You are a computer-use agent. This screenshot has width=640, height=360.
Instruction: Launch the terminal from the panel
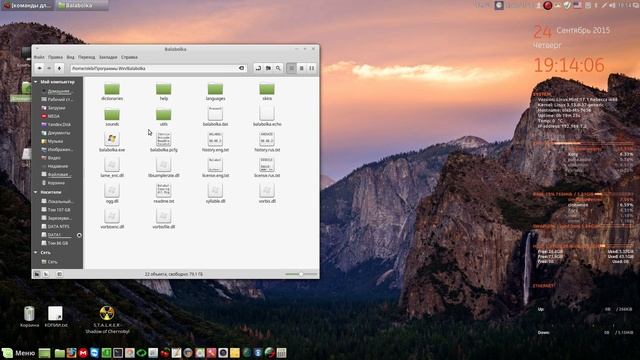point(118,353)
